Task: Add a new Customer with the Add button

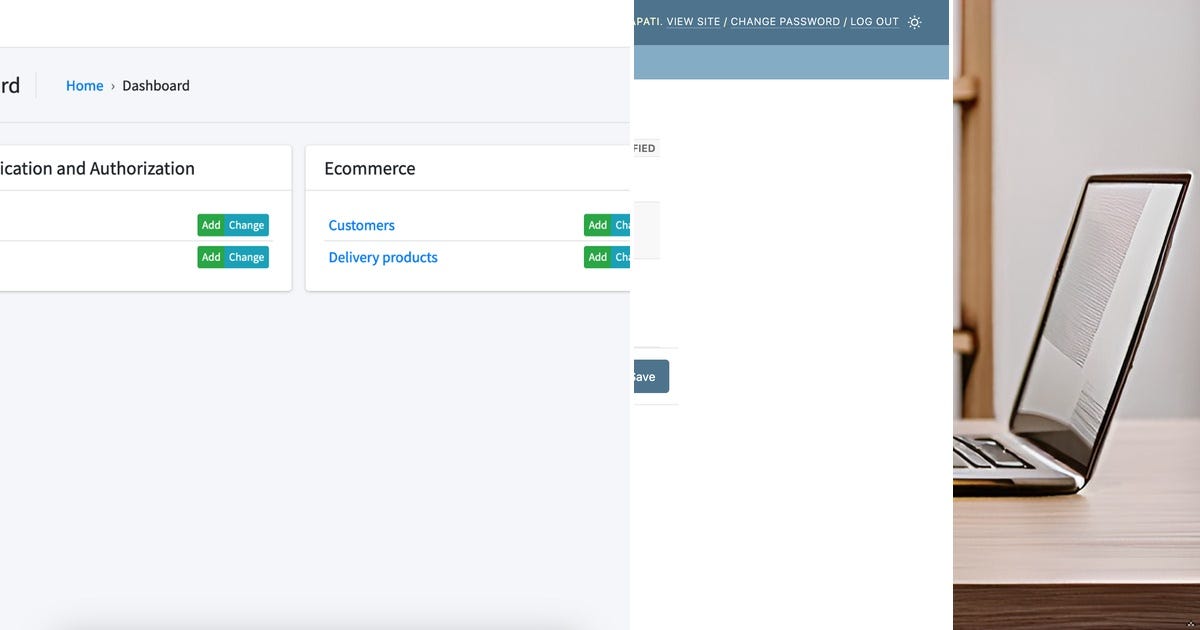Action: click(x=597, y=225)
